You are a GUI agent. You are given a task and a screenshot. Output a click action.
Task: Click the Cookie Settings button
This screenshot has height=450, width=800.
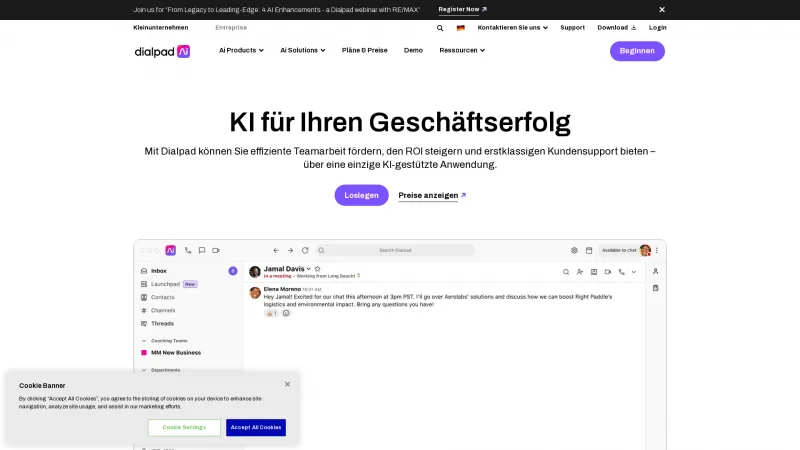click(184, 428)
